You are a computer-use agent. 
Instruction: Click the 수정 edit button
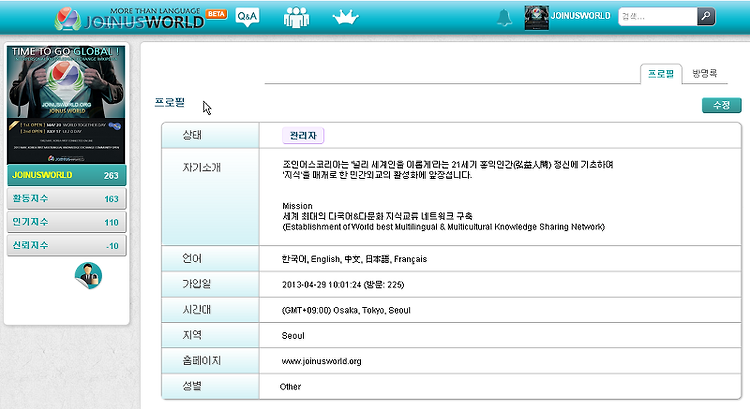pos(721,105)
